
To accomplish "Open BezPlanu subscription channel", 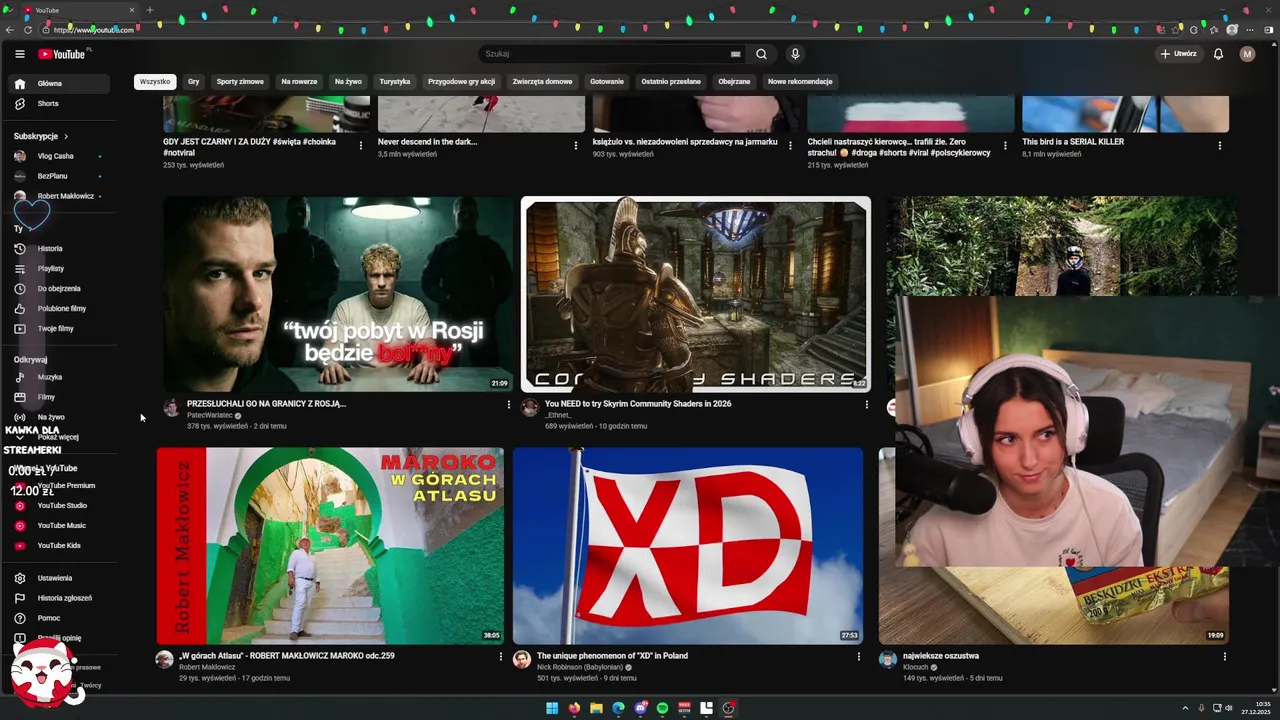I will [60, 176].
